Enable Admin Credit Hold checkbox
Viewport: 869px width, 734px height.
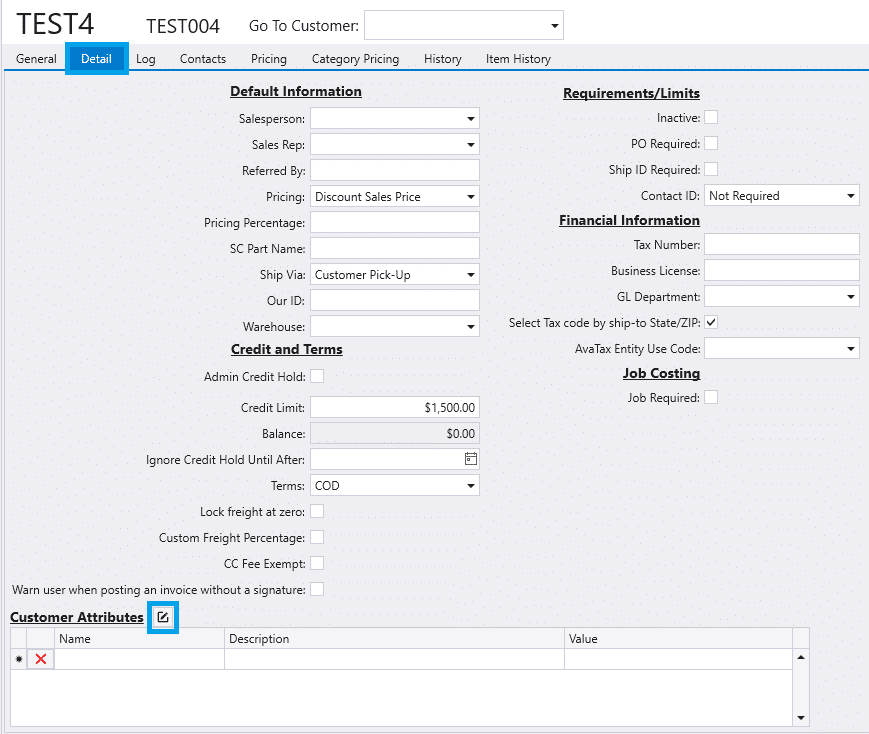[317, 376]
